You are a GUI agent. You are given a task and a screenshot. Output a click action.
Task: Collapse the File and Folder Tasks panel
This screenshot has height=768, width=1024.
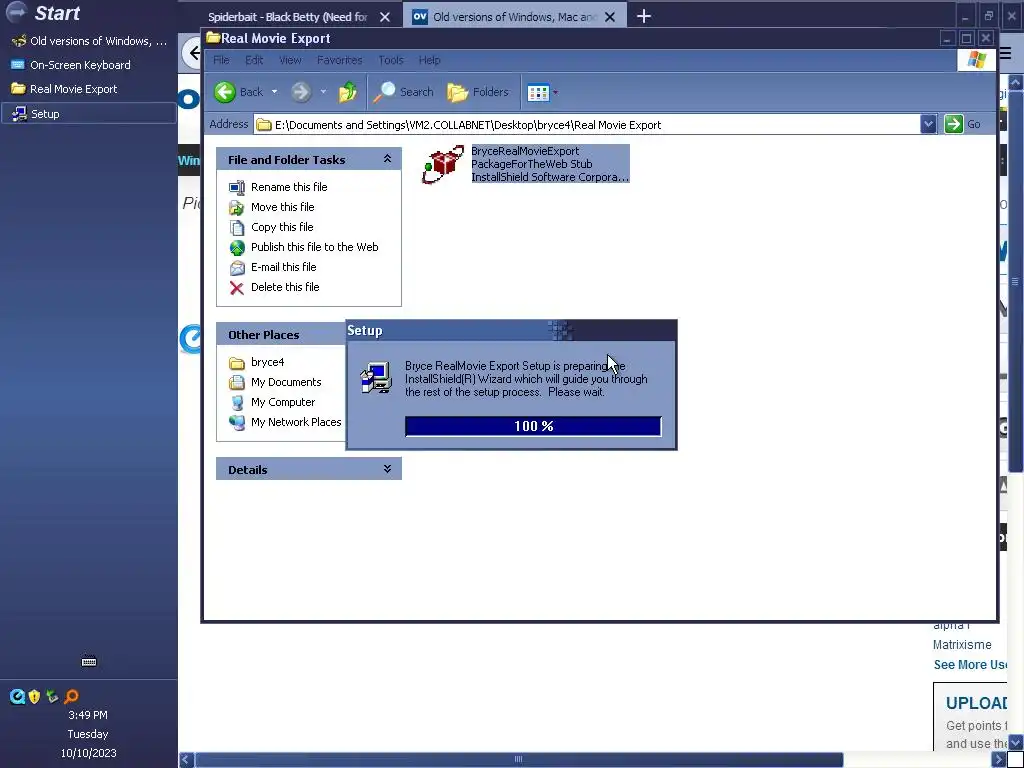tap(387, 159)
